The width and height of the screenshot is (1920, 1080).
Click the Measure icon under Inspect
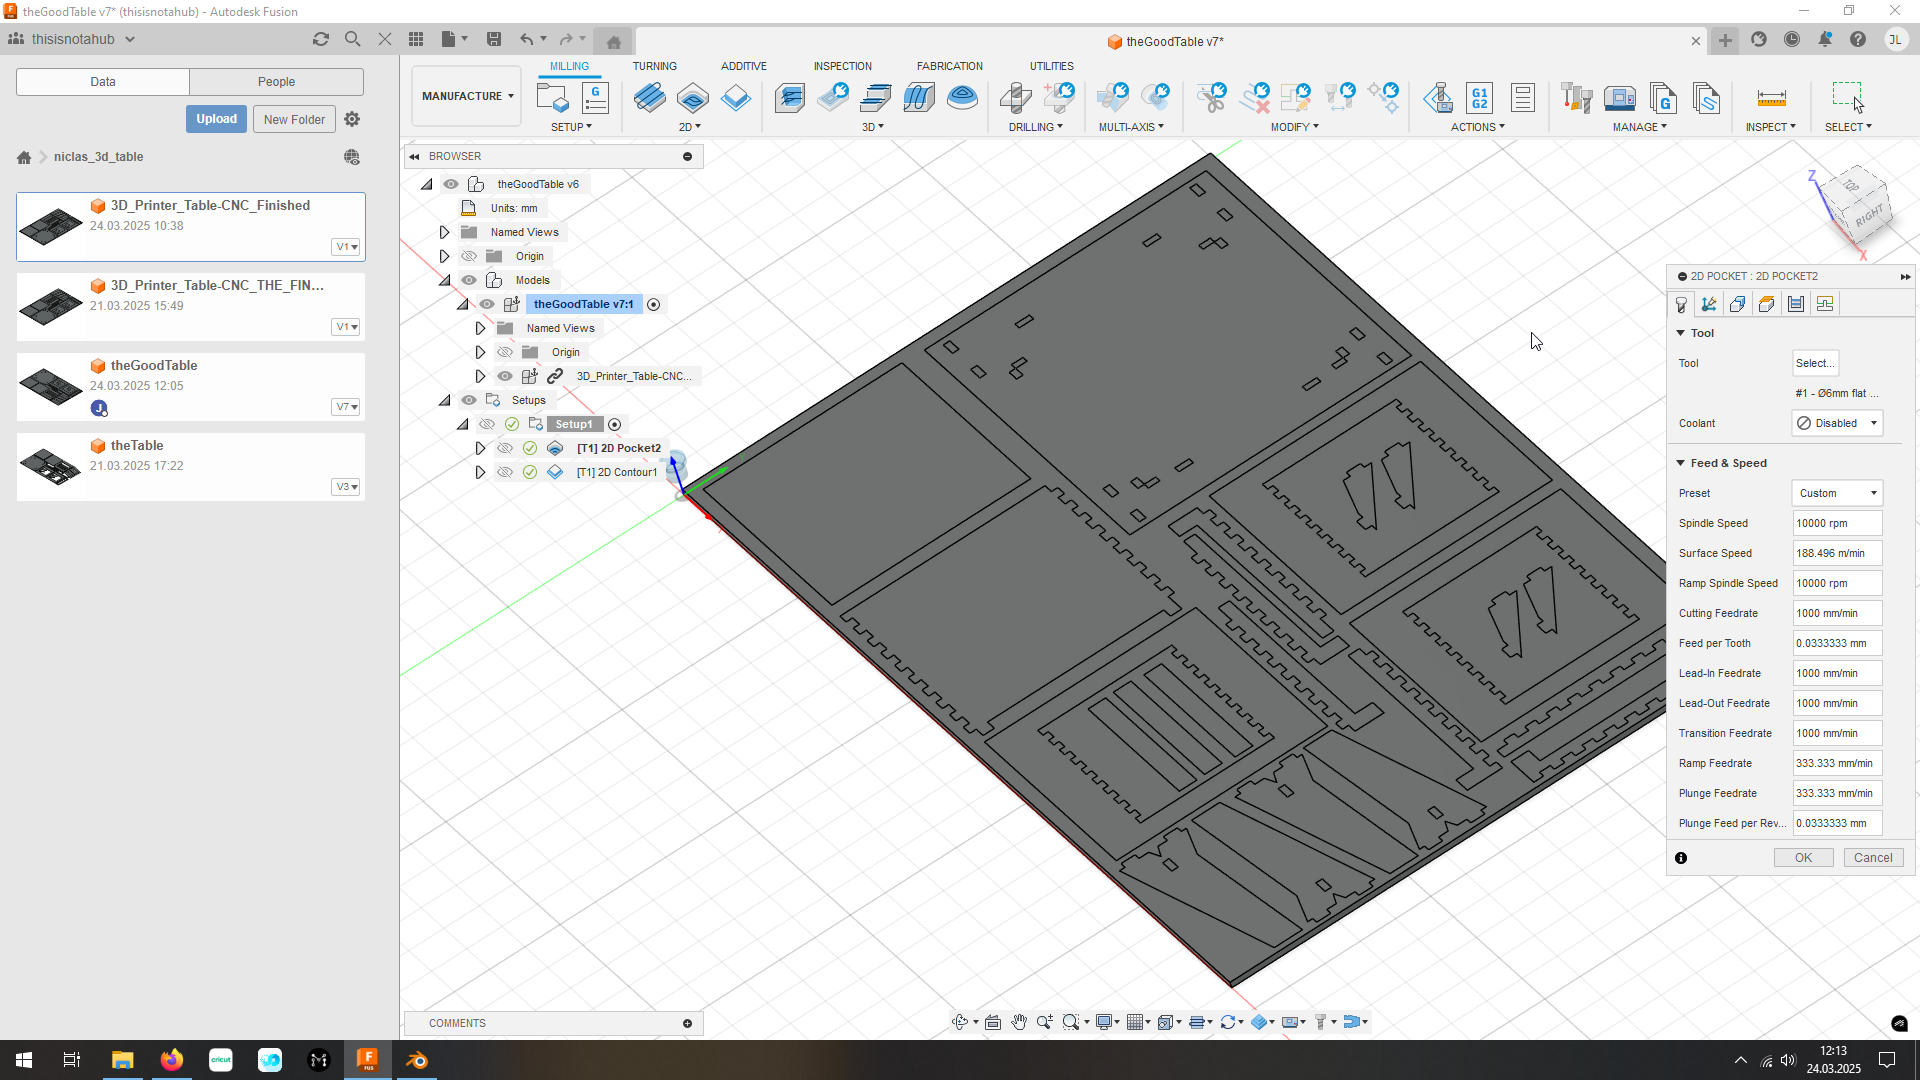click(x=1771, y=98)
